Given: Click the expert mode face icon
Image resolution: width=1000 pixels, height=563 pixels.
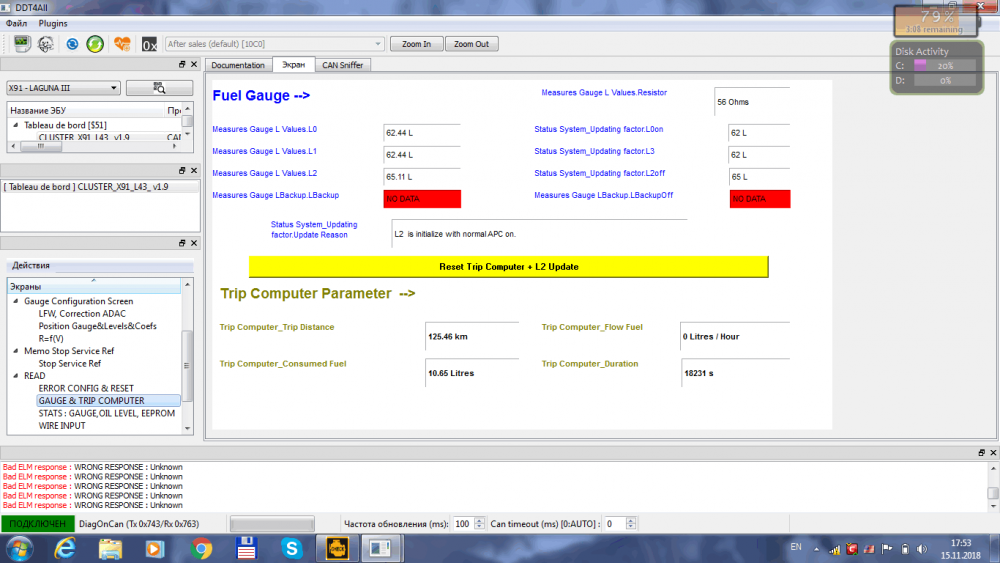Looking at the screenshot, I should 45,43.
